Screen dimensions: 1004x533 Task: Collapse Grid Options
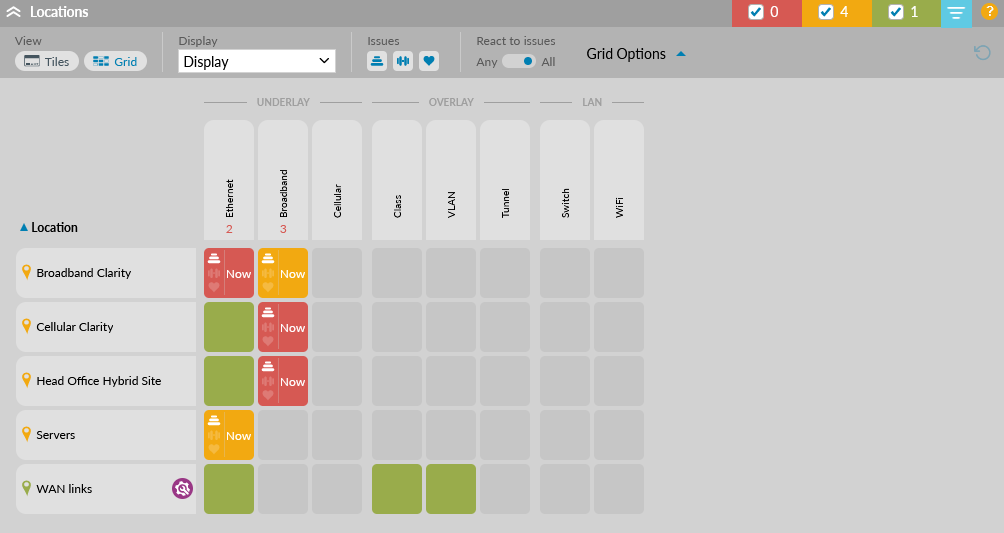coord(636,54)
